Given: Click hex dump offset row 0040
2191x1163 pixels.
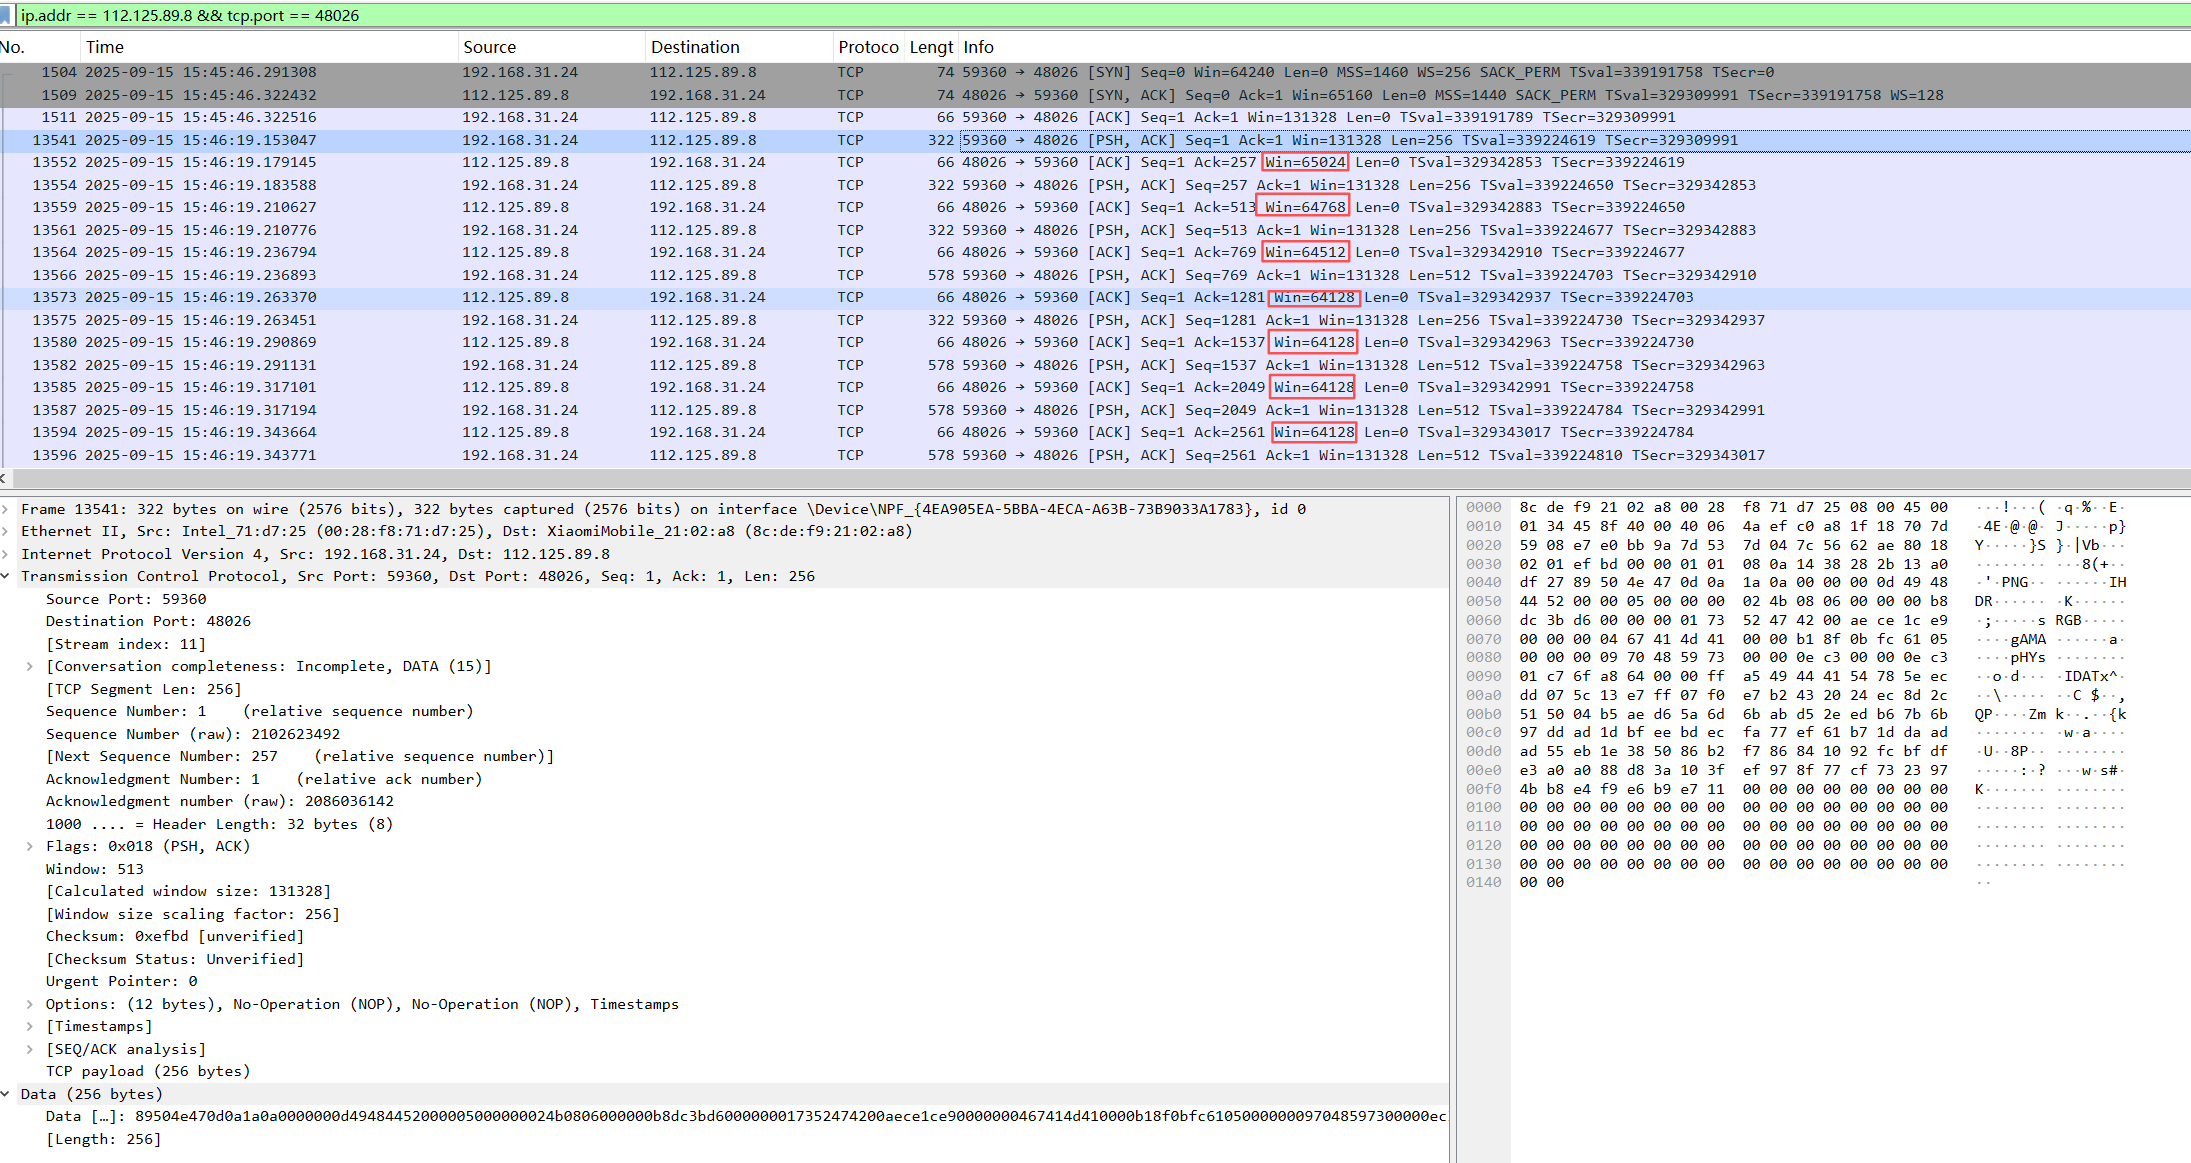Looking at the screenshot, I should (1484, 582).
